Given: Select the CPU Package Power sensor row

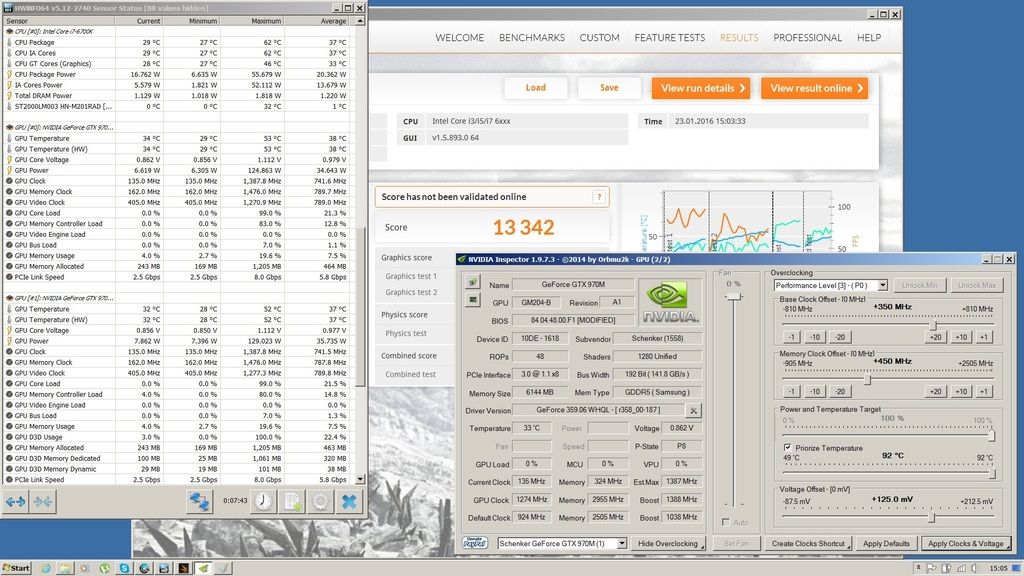Looking at the screenshot, I should (177, 74).
